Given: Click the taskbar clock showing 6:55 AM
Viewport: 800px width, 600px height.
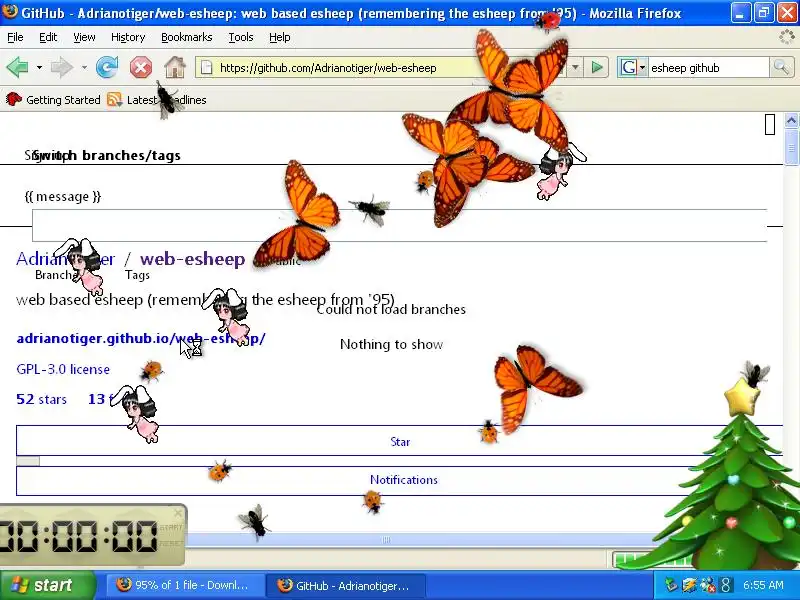Looking at the screenshot, I should click(x=763, y=585).
